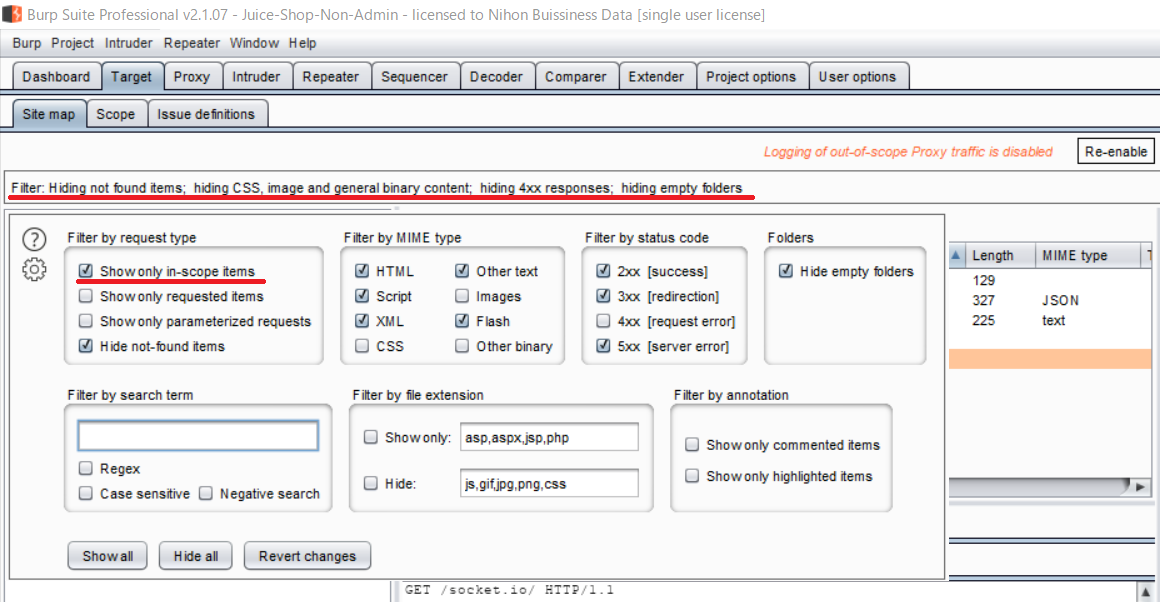Click the Filter summary bar
The width and height of the screenshot is (1160, 602).
(x=581, y=188)
